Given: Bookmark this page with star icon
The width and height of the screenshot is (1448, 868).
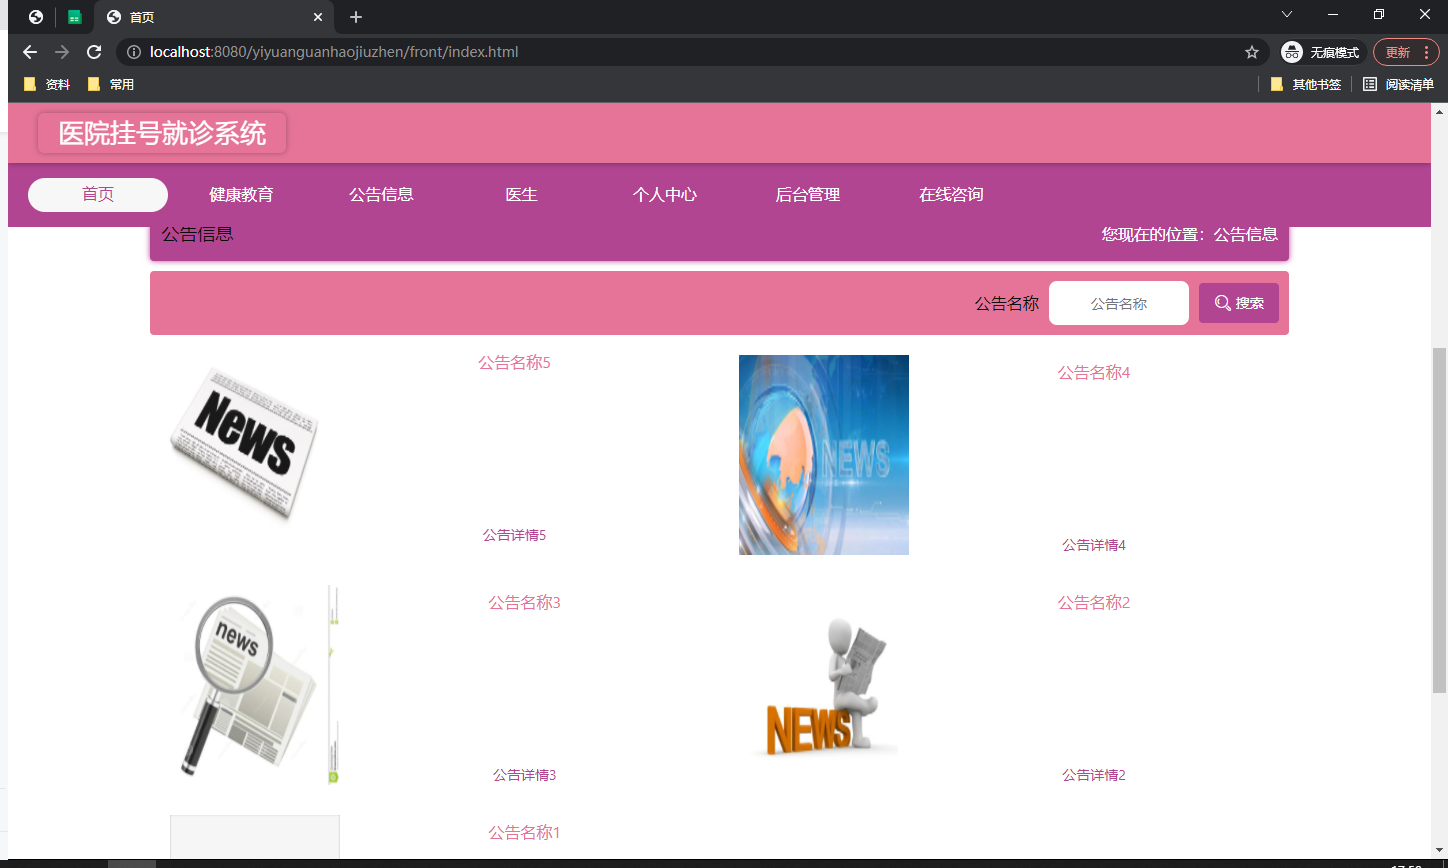Looking at the screenshot, I should click(x=1252, y=52).
